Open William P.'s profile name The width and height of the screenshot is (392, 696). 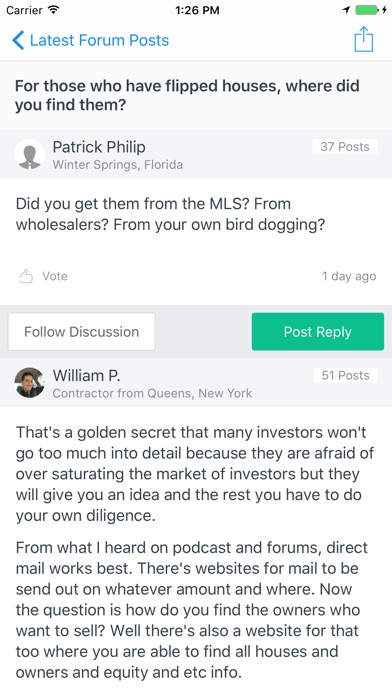point(86,376)
